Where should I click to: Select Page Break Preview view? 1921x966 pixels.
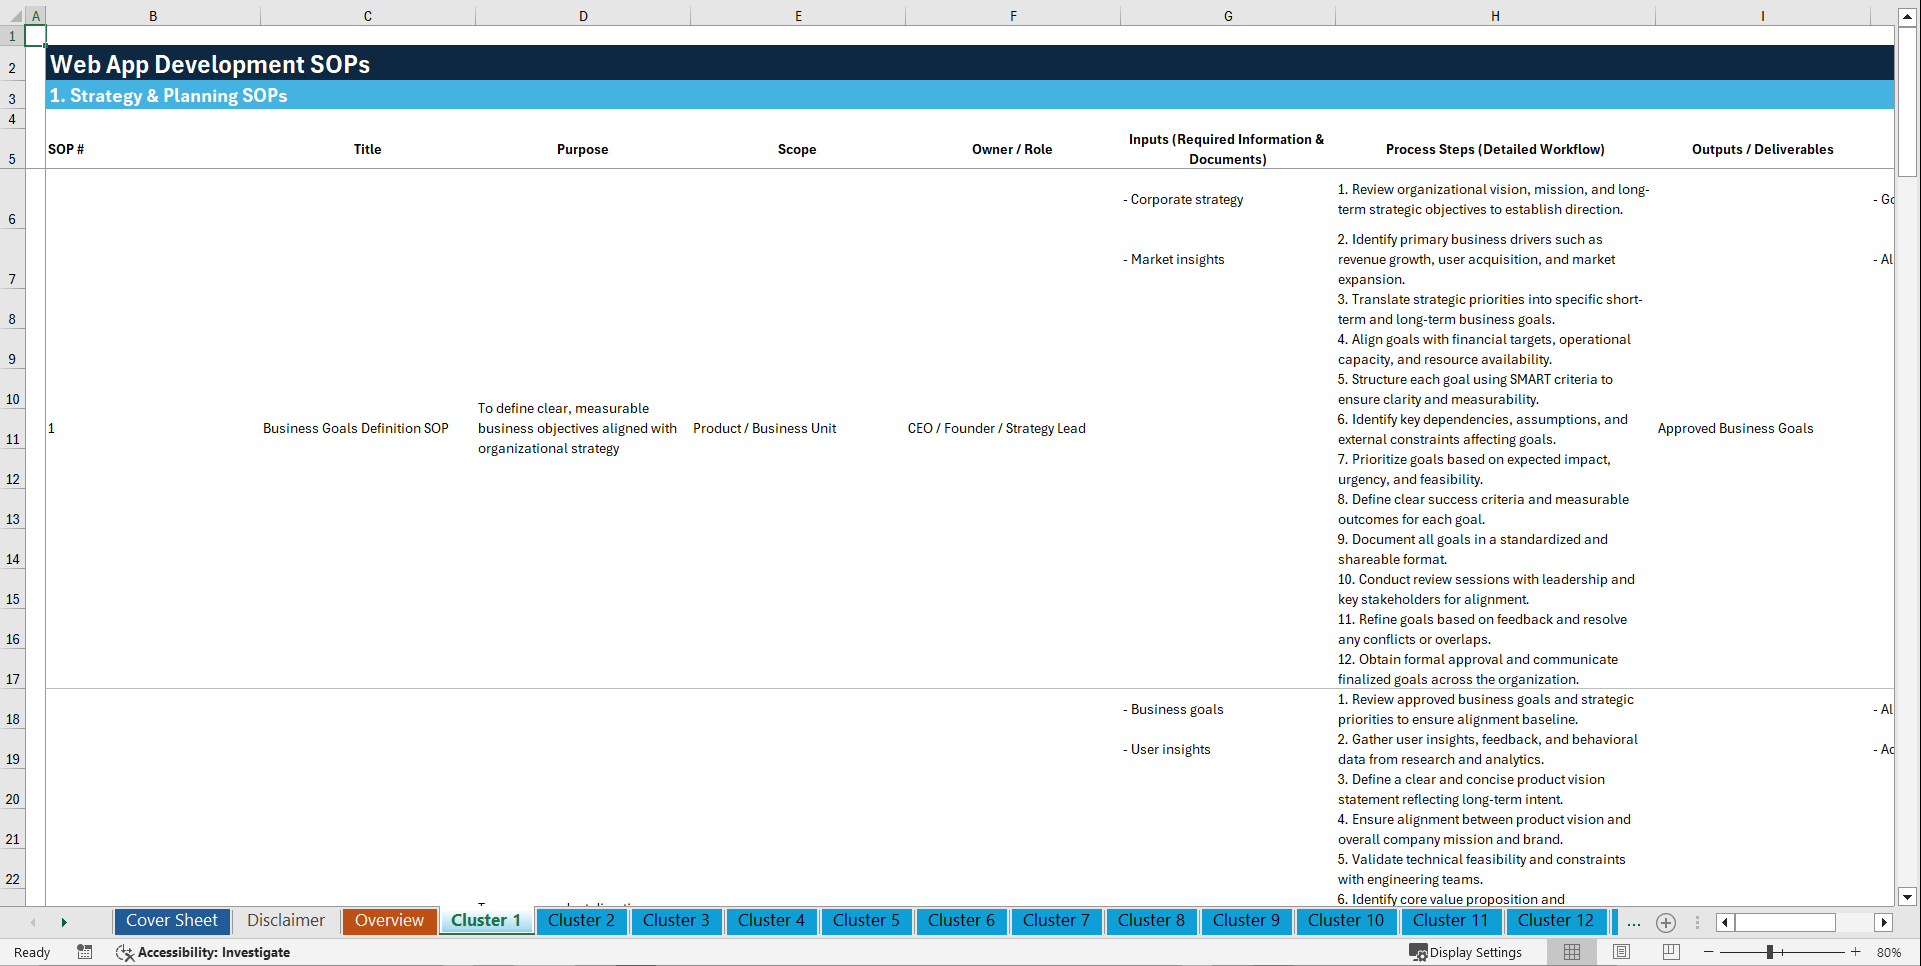point(1668,952)
